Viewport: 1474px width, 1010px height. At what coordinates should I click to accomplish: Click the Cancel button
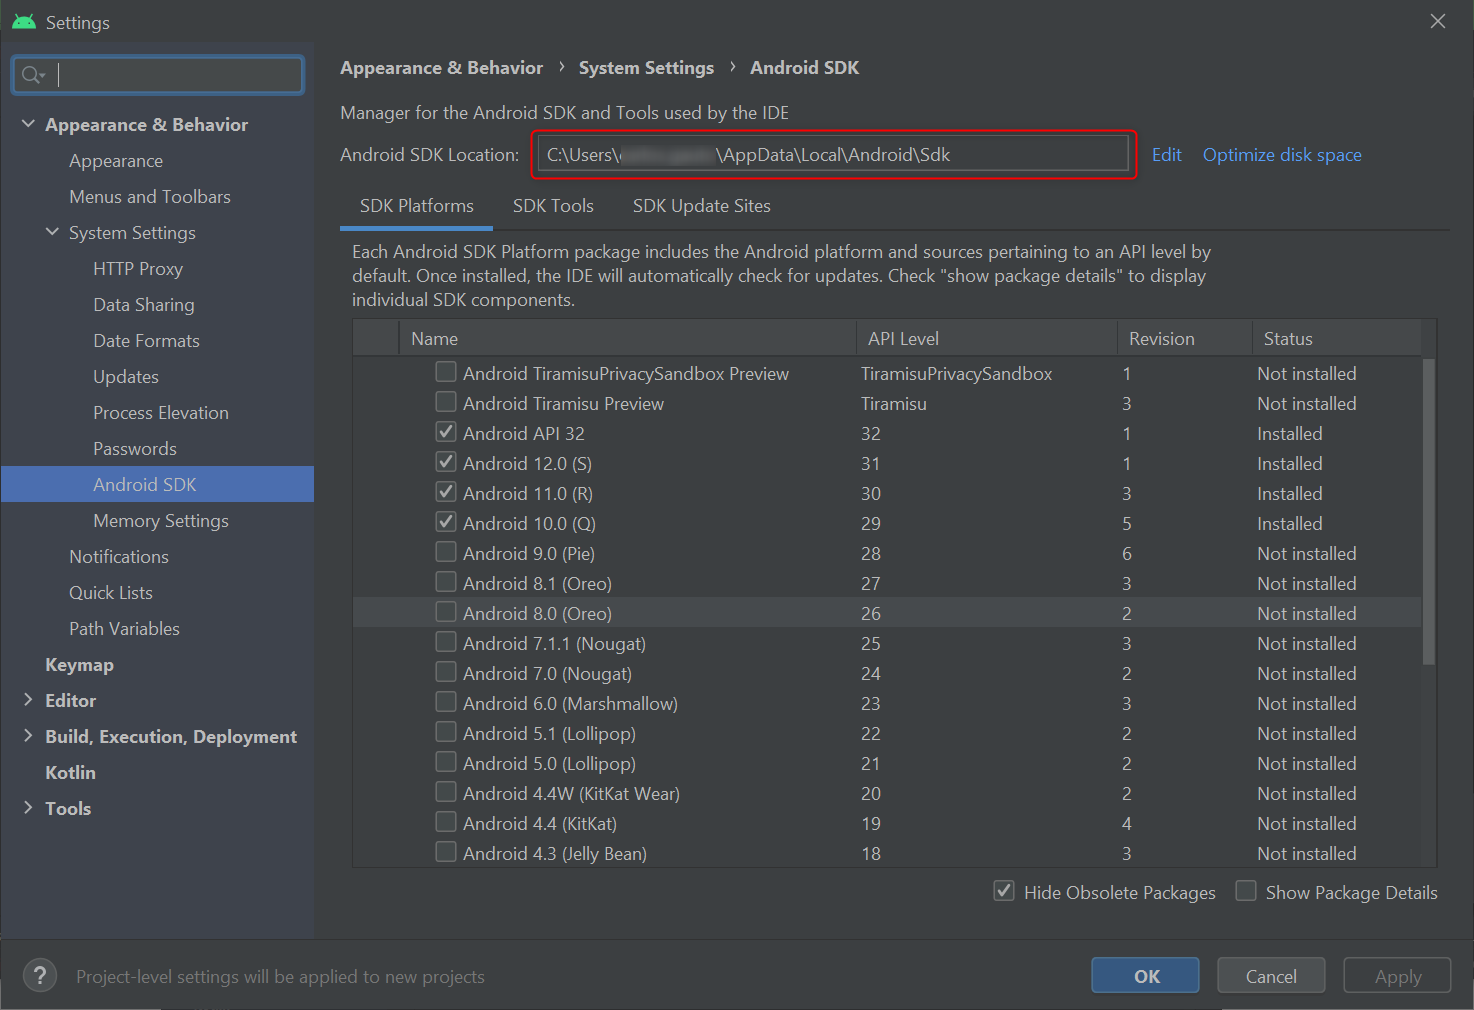(x=1271, y=976)
